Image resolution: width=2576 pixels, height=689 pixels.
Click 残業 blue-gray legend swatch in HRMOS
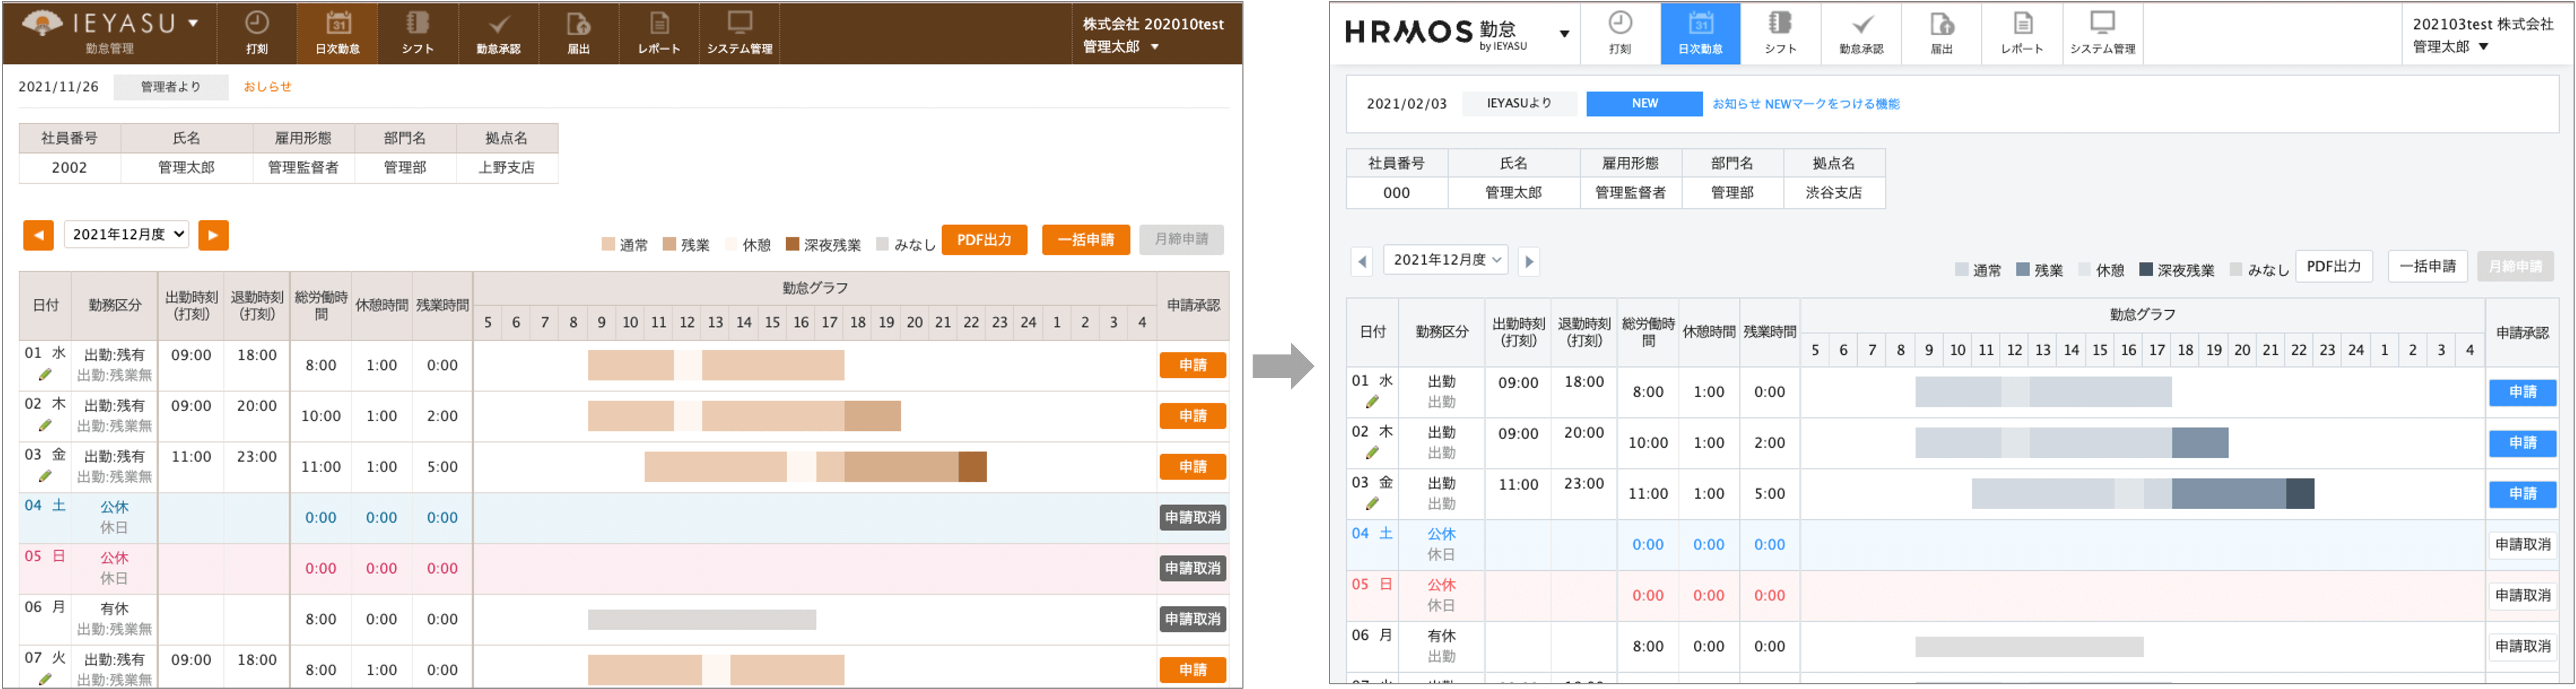click(x=2023, y=270)
